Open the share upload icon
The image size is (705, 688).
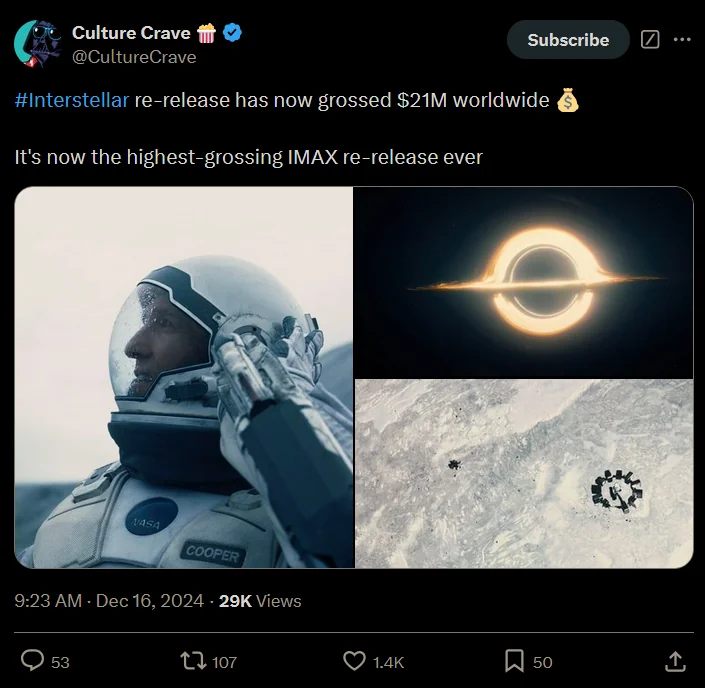coord(675,661)
